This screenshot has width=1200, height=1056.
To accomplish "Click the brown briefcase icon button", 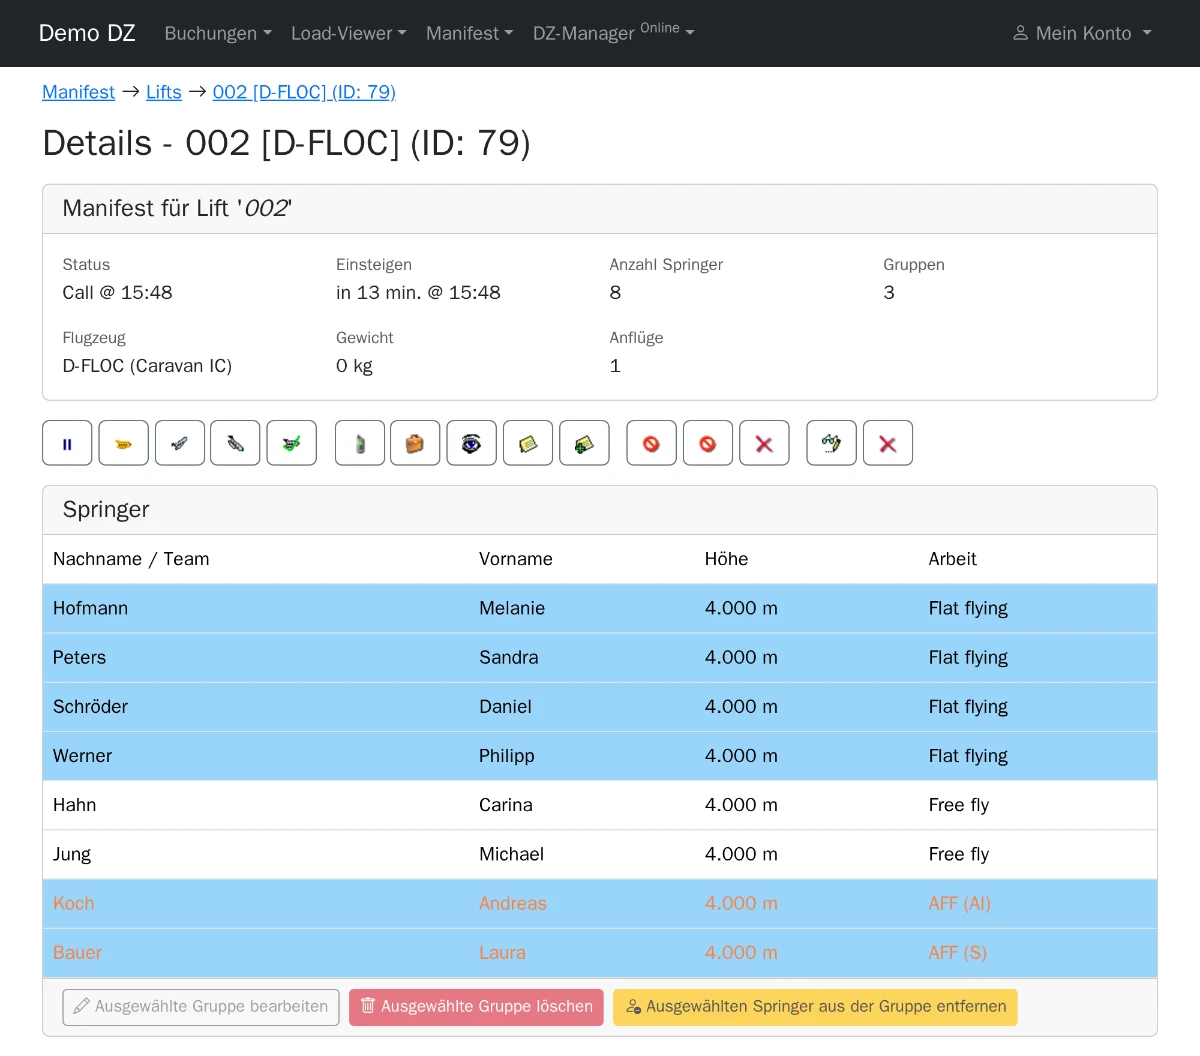I will (x=415, y=443).
